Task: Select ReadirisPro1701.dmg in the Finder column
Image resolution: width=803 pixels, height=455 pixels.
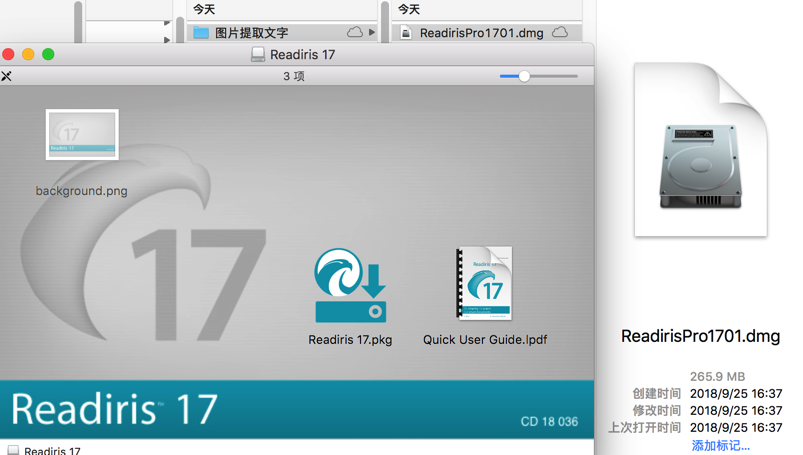Action: click(487, 33)
